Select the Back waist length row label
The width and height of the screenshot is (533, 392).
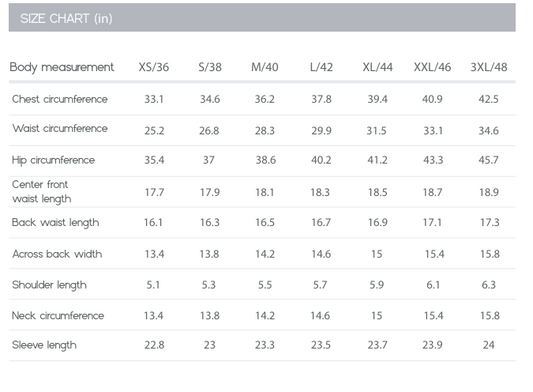[55, 222]
